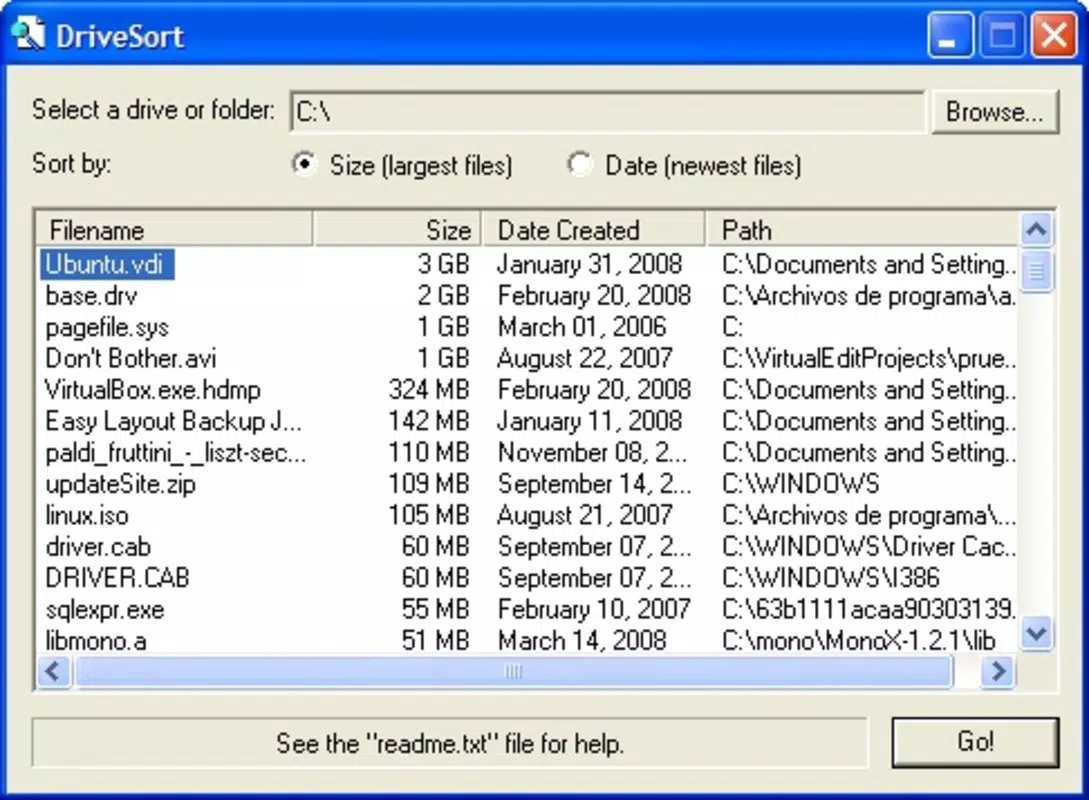Select the Easy Layout Backup file row
The image size is (1089, 800).
coord(526,421)
